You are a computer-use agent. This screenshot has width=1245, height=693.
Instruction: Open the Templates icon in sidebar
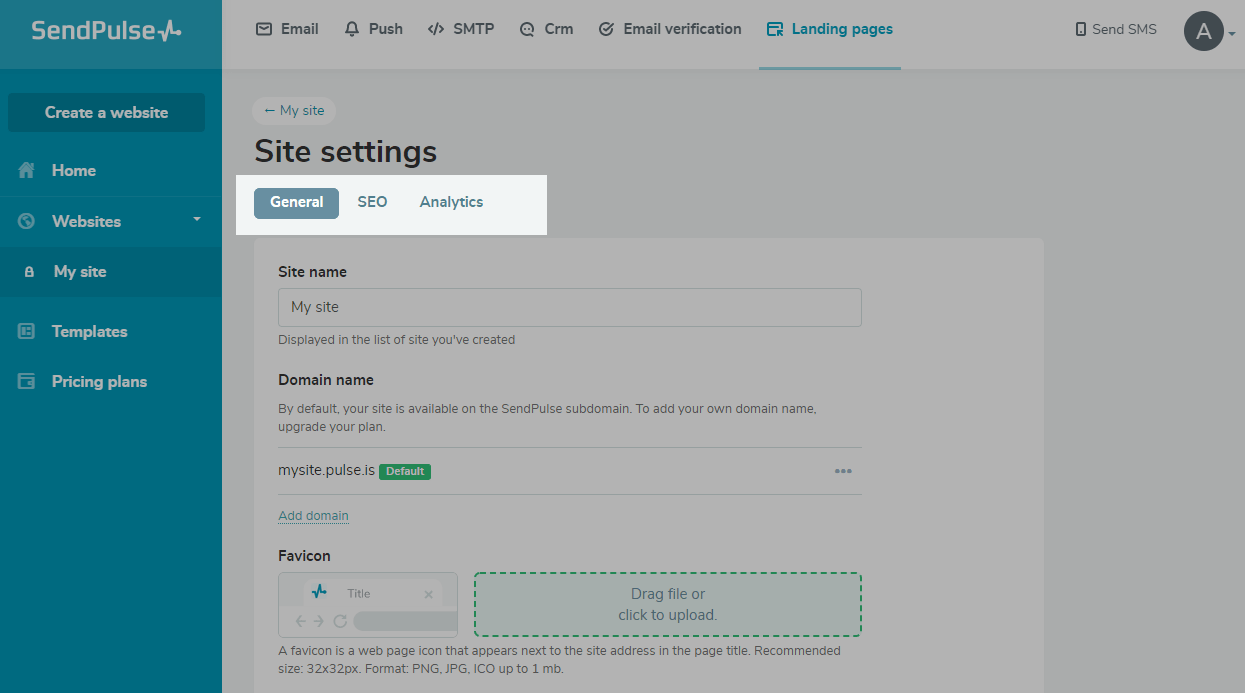tap(27, 332)
